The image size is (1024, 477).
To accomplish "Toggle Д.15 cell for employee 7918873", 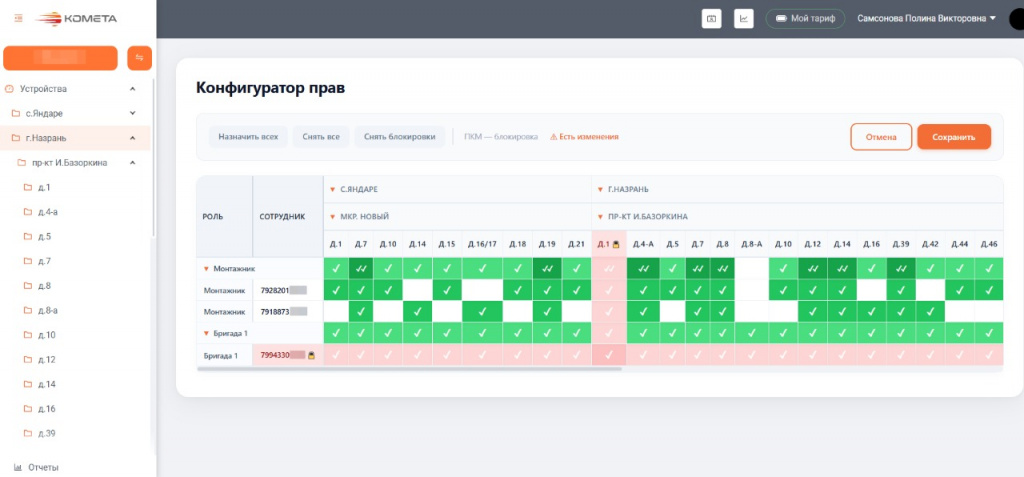I will click(x=447, y=312).
